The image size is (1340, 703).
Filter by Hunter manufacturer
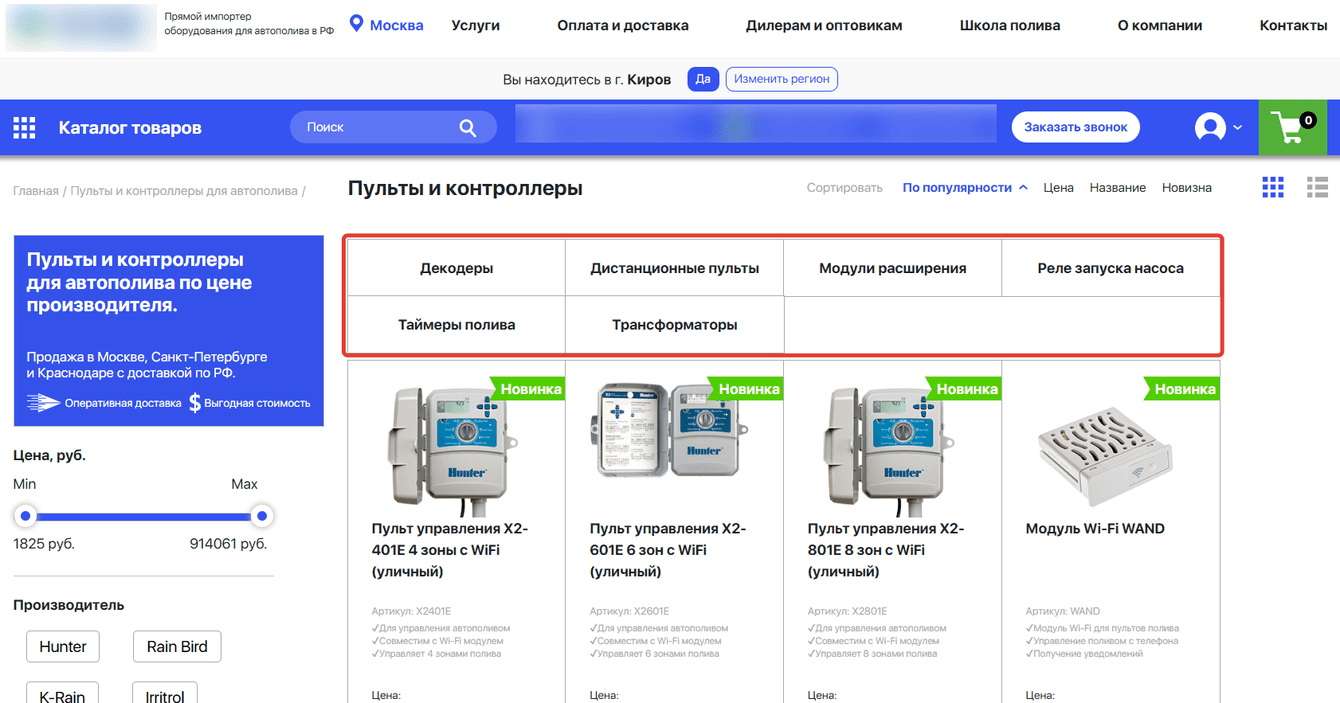(63, 647)
